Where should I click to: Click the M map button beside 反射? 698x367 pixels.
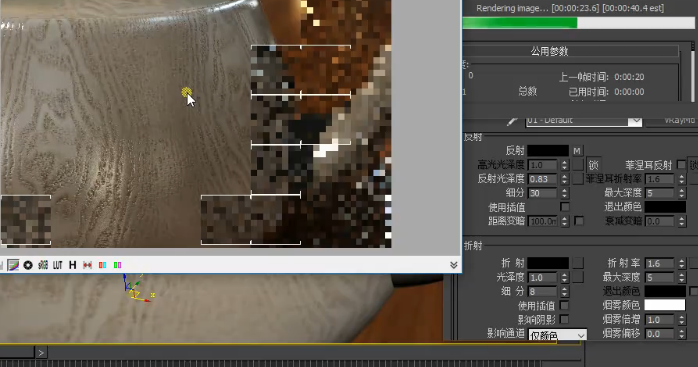(x=577, y=151)
